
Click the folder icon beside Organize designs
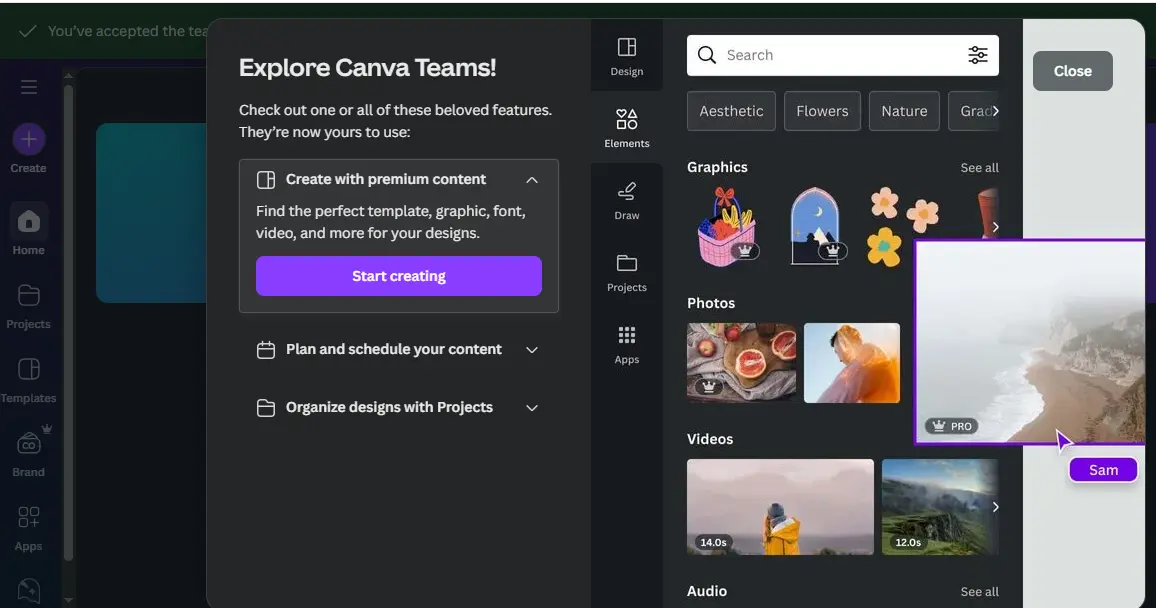pos(265,408)
